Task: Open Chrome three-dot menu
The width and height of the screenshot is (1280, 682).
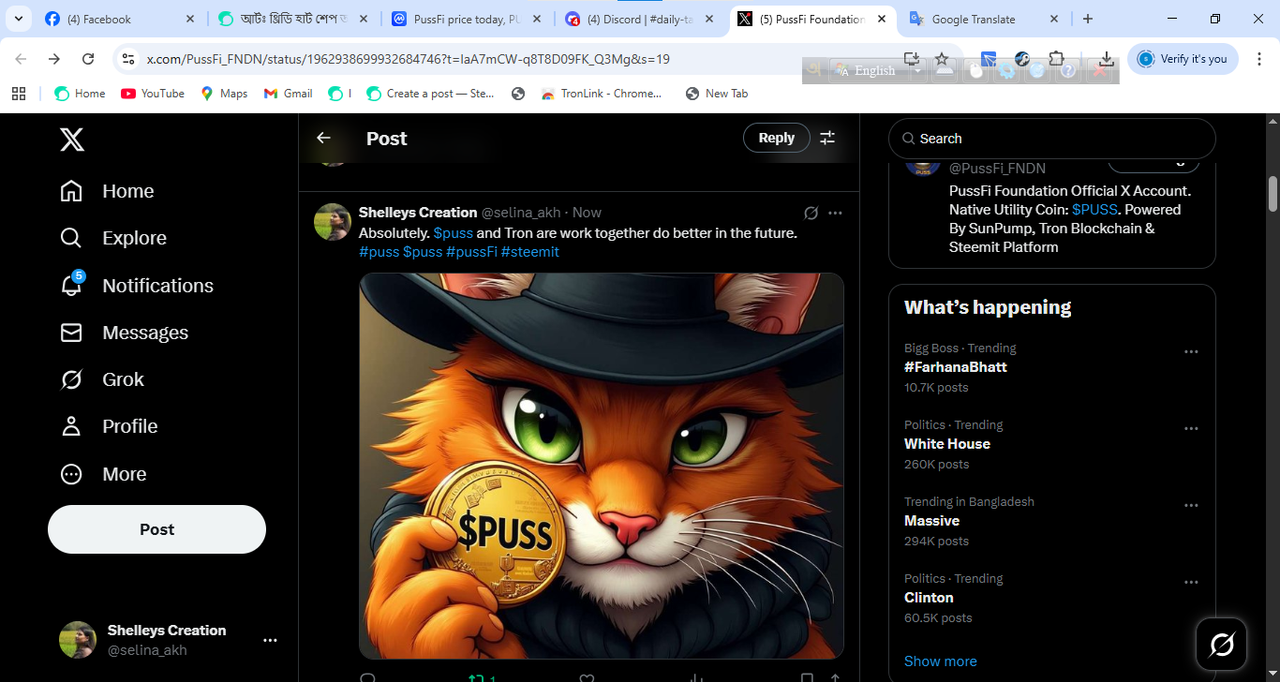Action: [1258, 59]
